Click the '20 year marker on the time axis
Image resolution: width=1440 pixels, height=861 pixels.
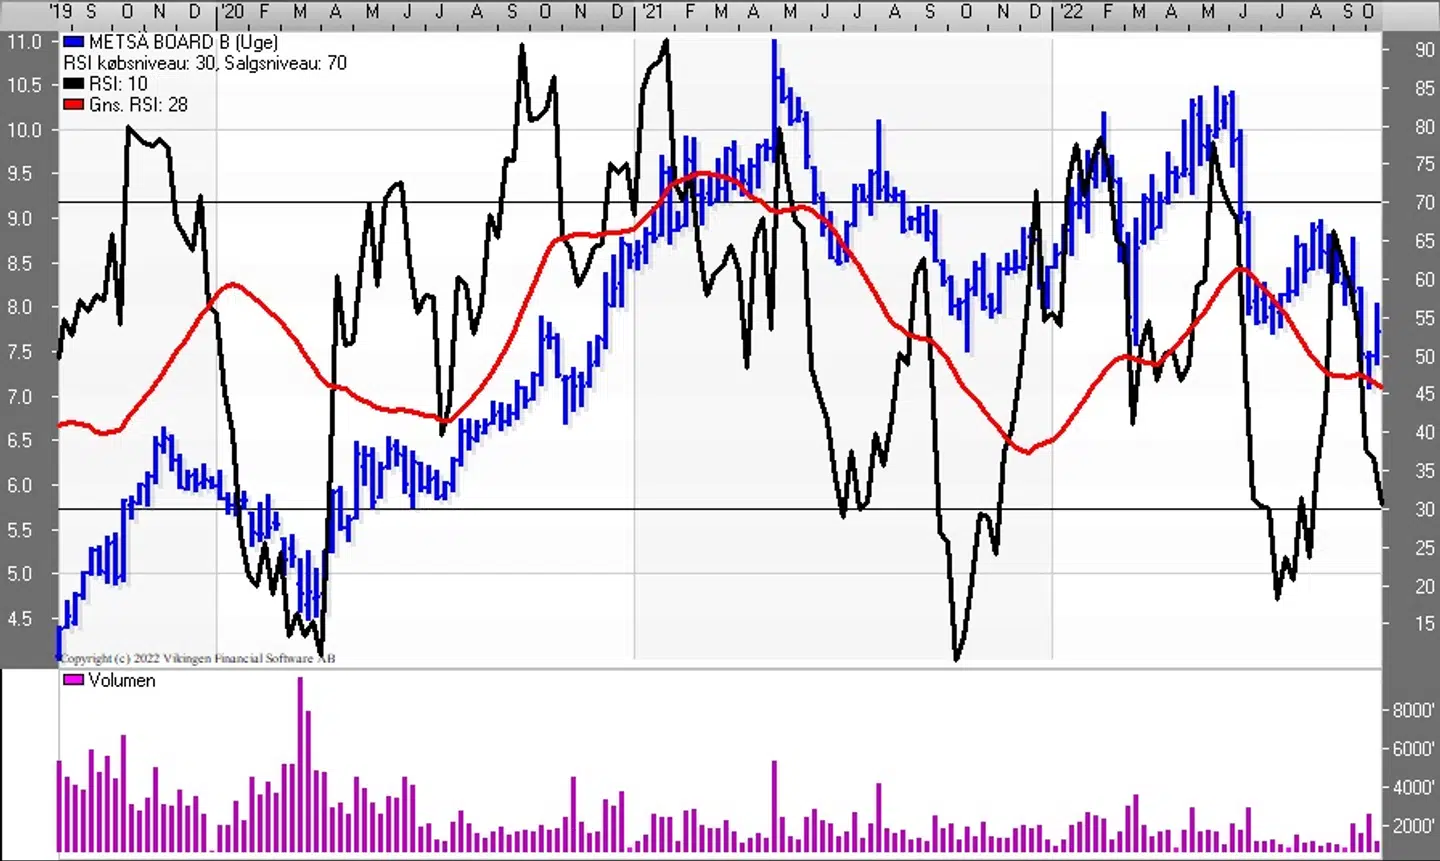click(x=232, y=11)
